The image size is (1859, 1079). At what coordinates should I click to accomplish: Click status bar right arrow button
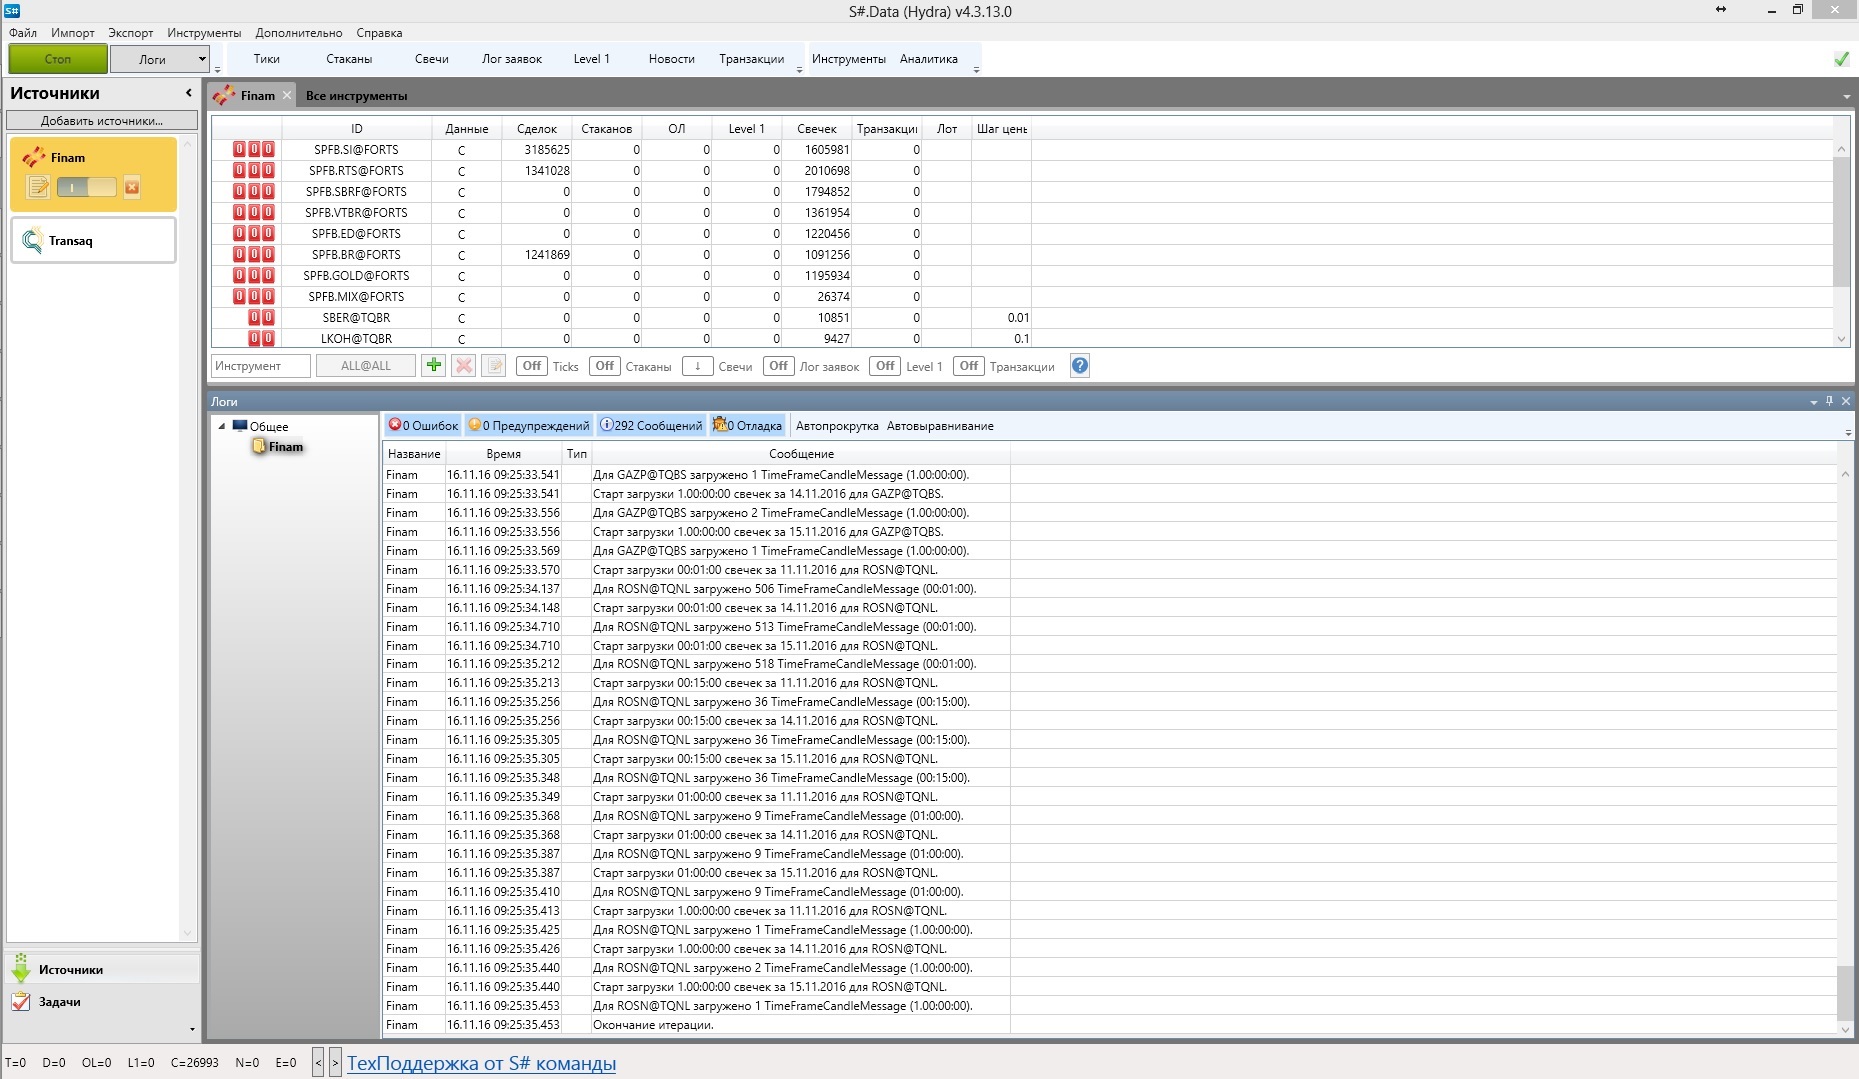[x=335, y=1062]
